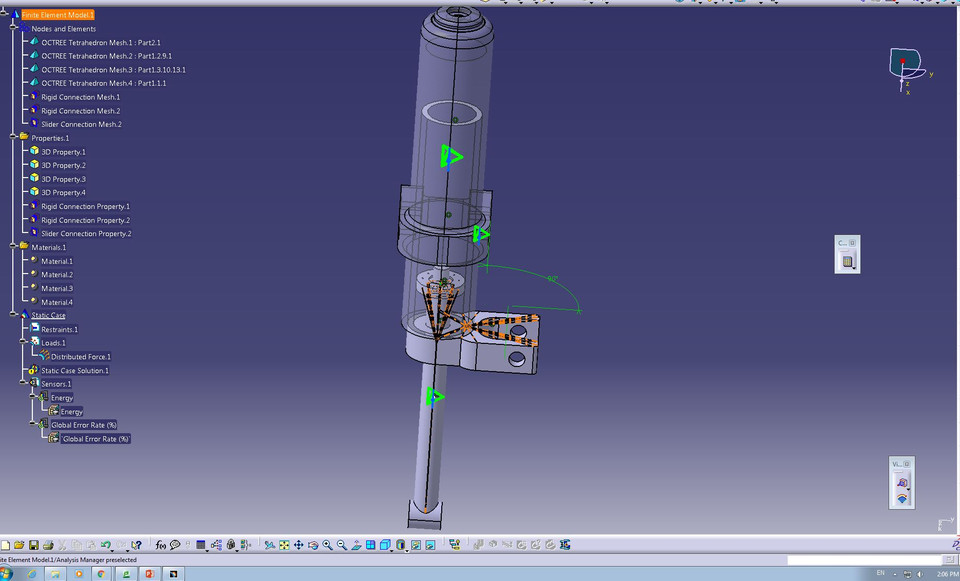
Task: Toggle Swap Visible Space
Action: (430, 544)
